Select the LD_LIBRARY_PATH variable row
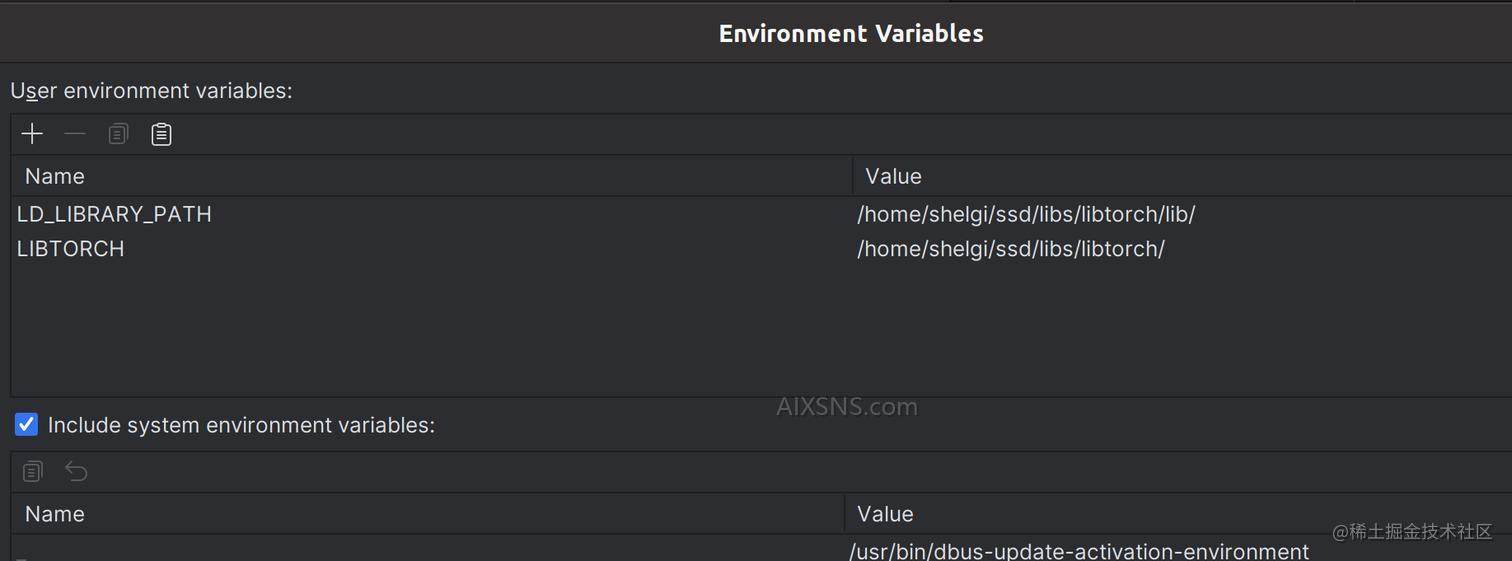Viewport: 1512px width, 561px height. tap(114, 214)
